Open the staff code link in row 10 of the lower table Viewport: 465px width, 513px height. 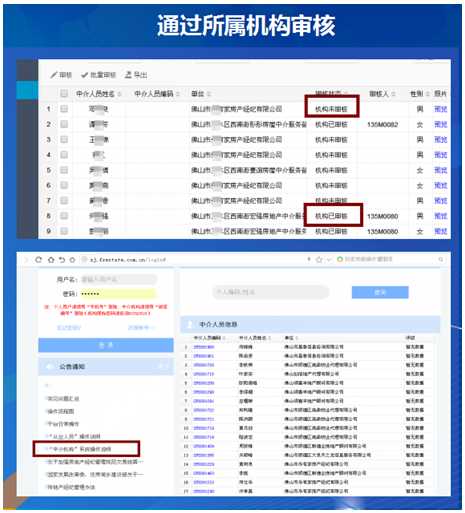(x=204, y=428)
